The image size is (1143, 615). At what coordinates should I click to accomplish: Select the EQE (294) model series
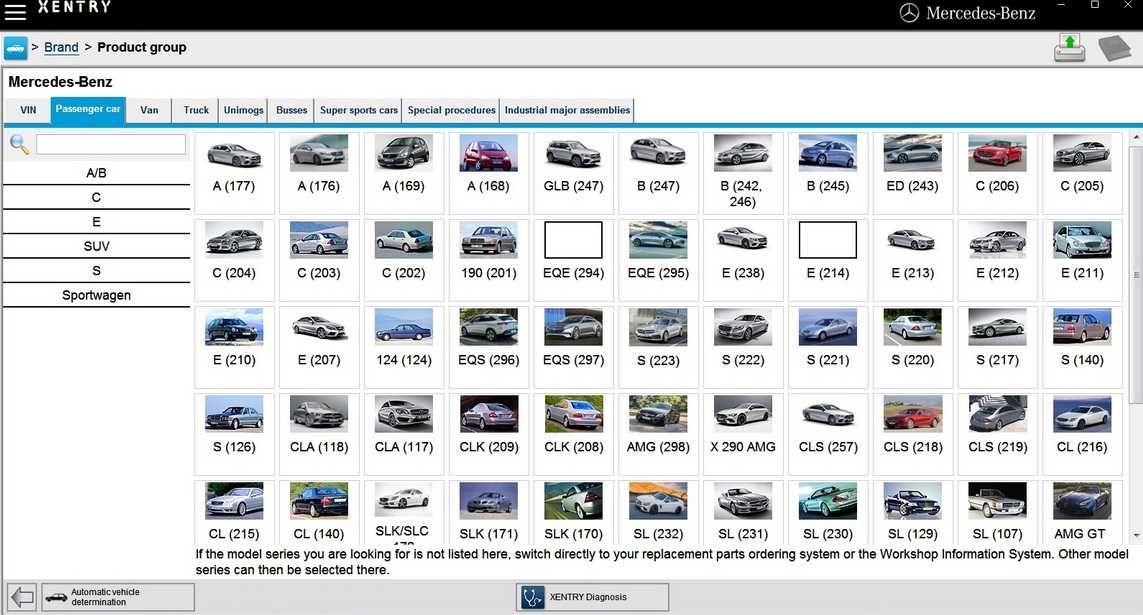pyautogui.click(x=574, y=259)
